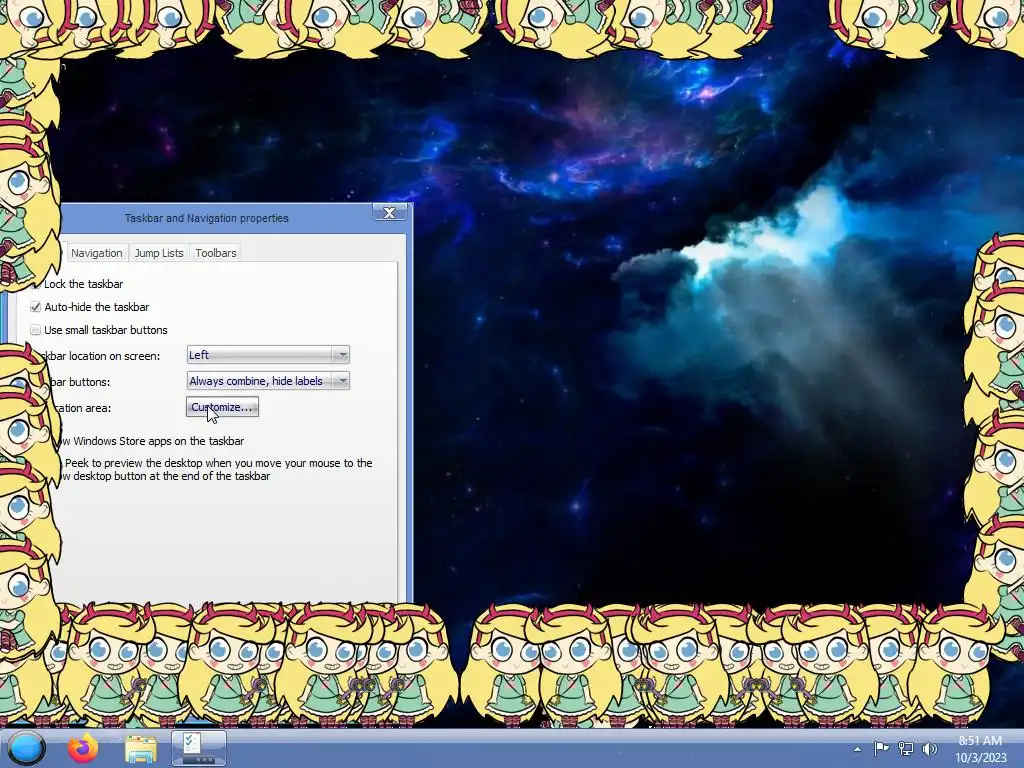Switch to the Navigation tab
Screen dimensions: 1024x768
click(97, 253)
